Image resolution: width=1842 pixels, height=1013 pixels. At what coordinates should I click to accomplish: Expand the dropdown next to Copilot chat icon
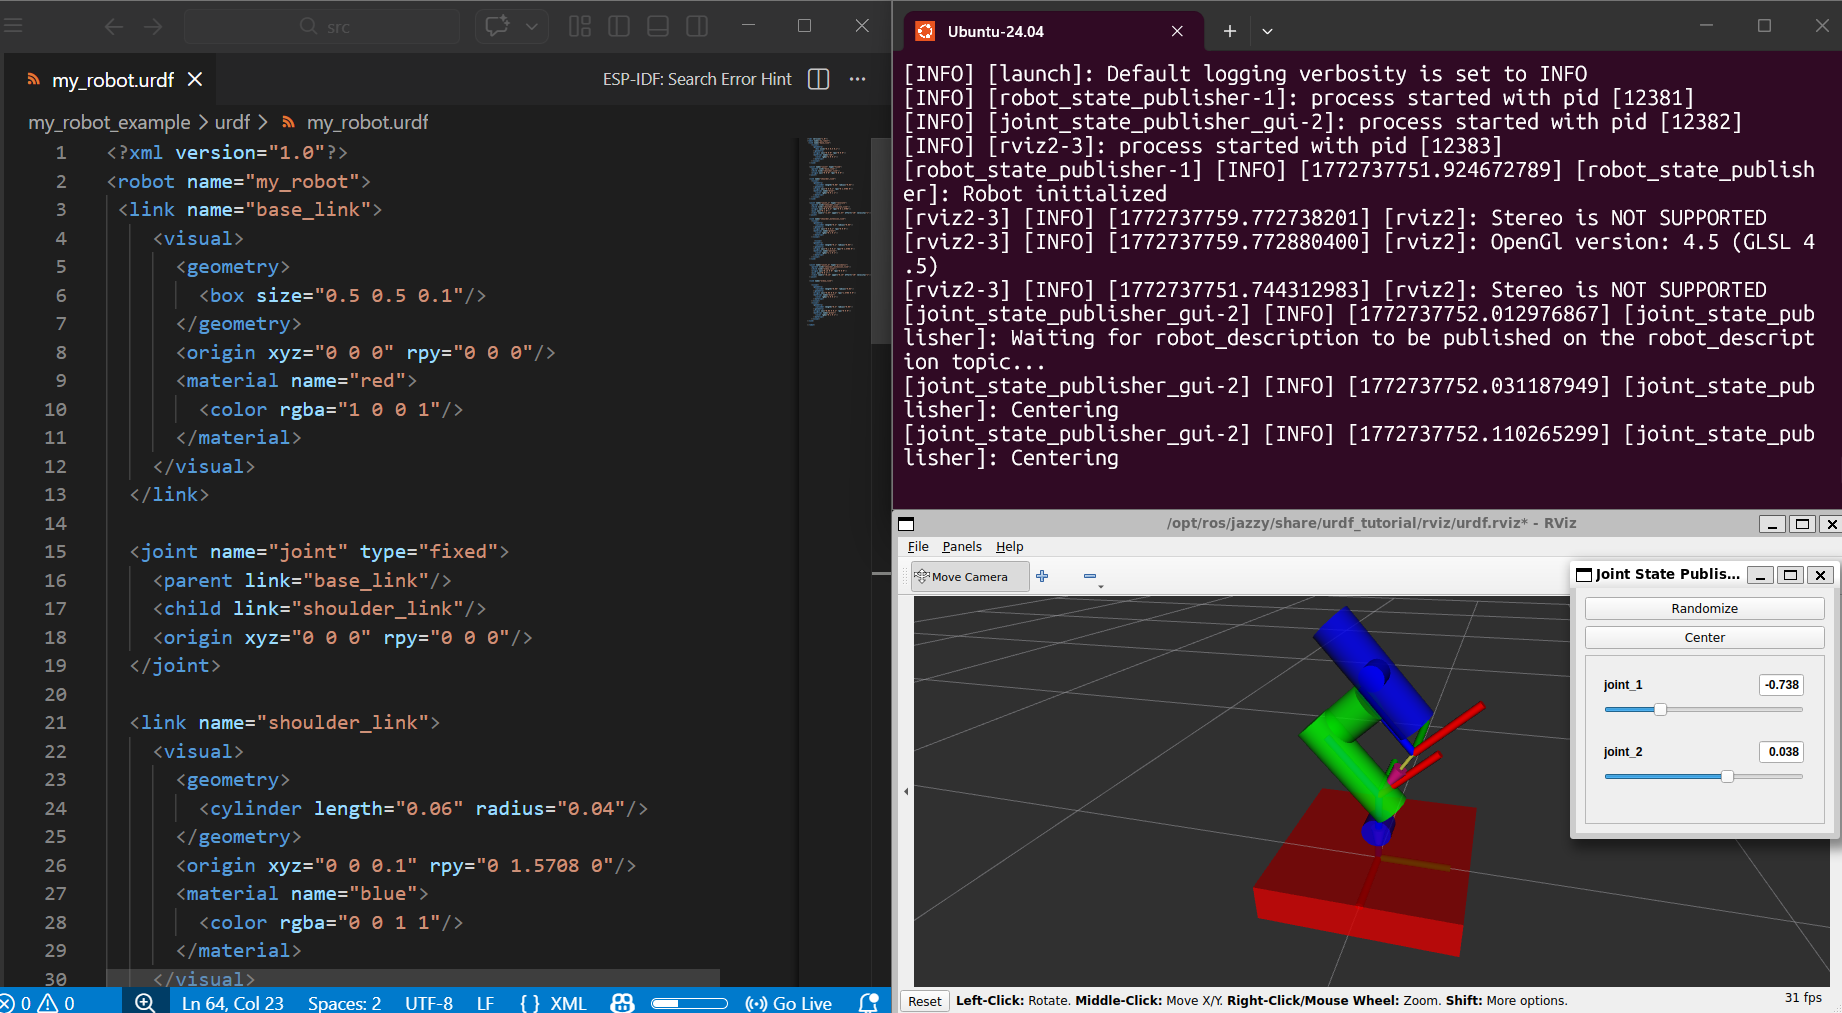532,26
